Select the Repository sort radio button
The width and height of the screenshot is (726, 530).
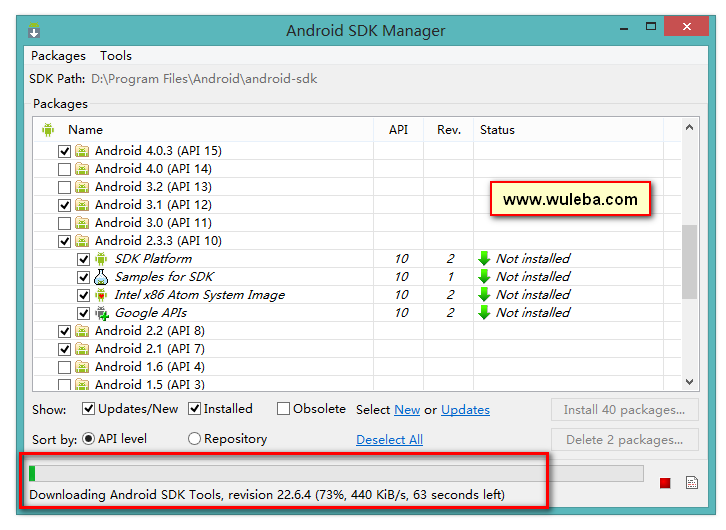[194, 438]
